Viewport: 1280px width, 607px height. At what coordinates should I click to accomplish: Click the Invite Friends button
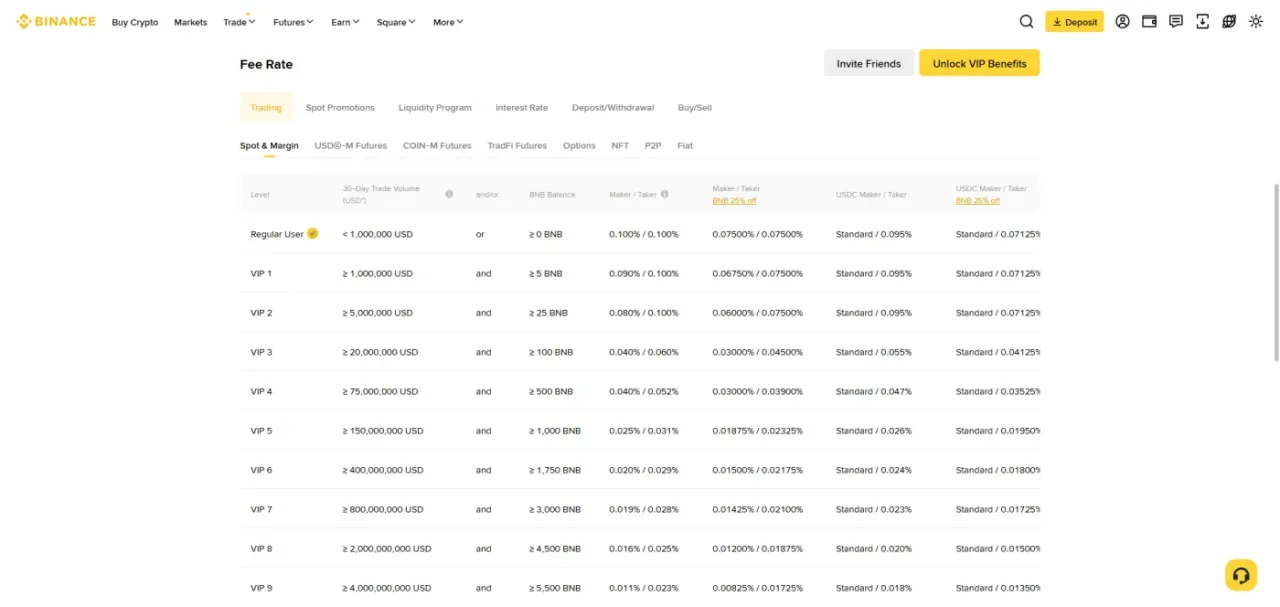coord(869,63)
